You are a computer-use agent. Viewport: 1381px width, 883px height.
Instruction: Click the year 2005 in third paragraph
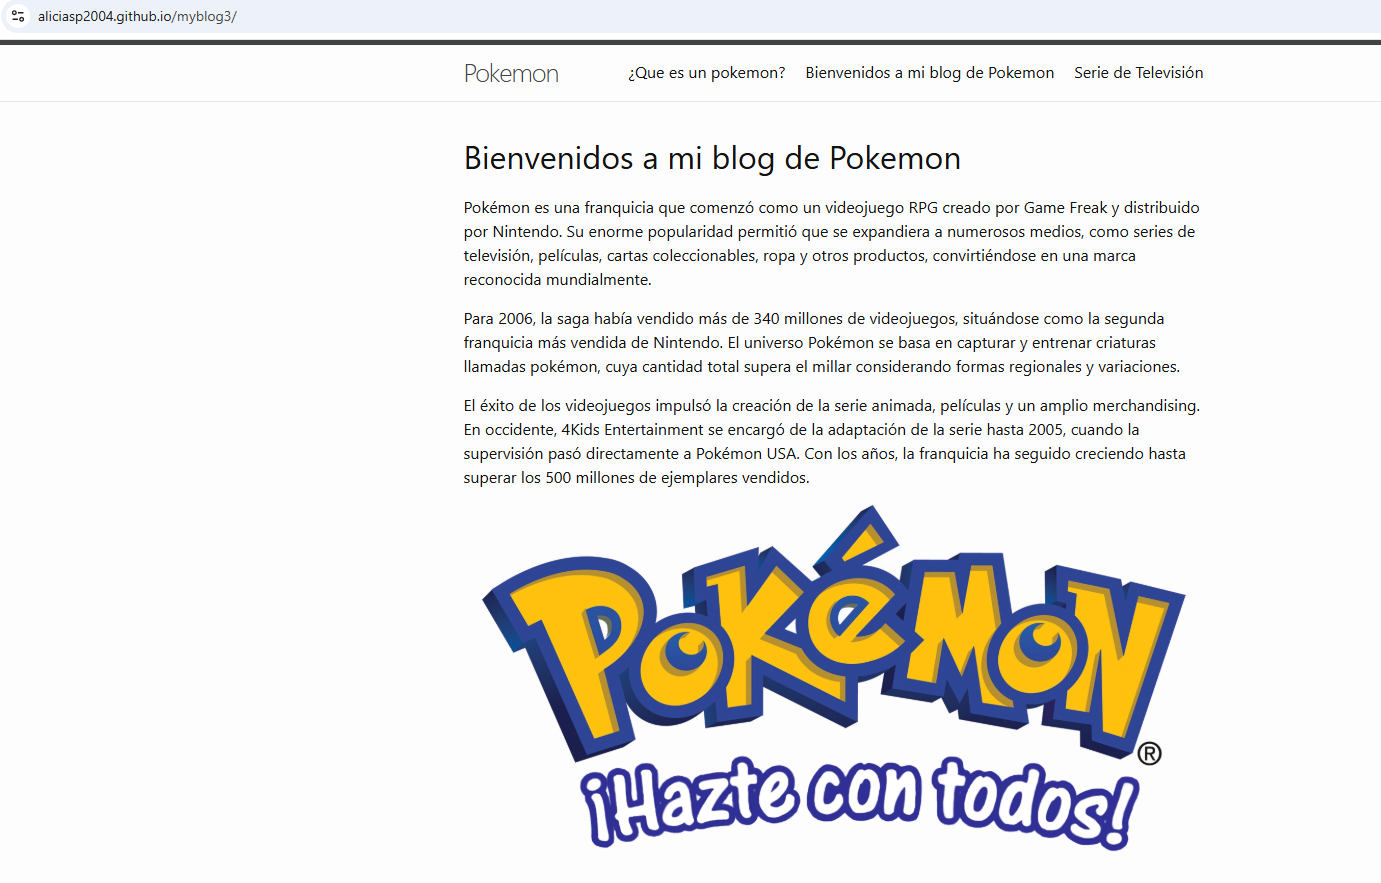[x=1046, y=430]
